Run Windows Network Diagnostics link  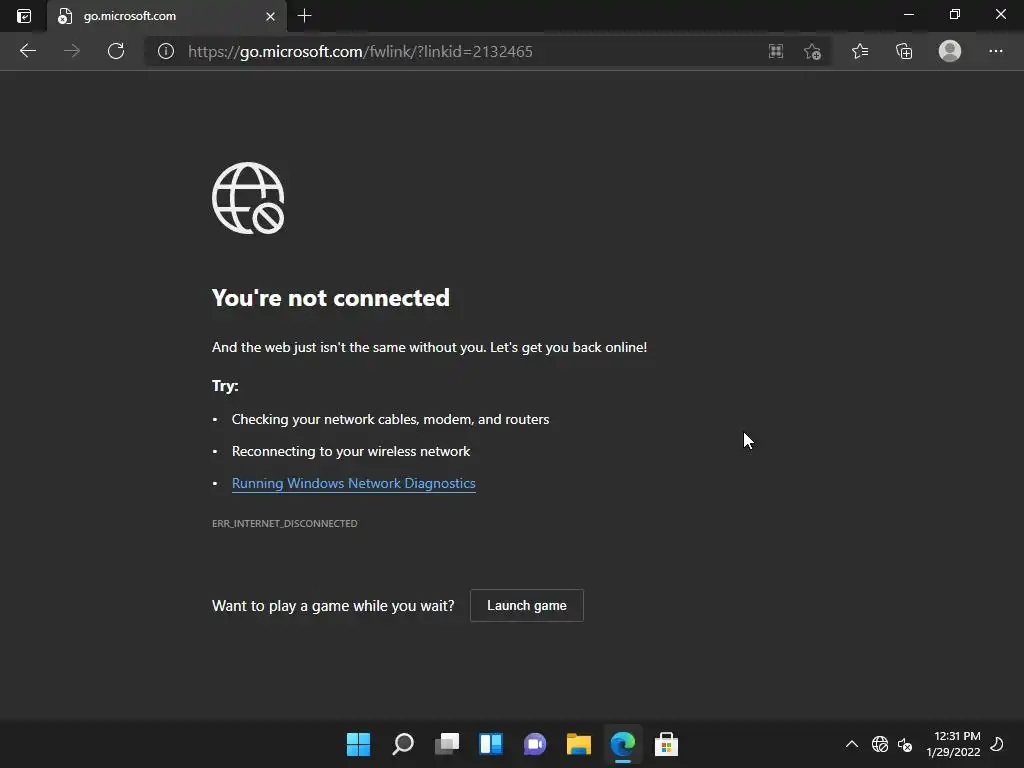tap(353, 483)
